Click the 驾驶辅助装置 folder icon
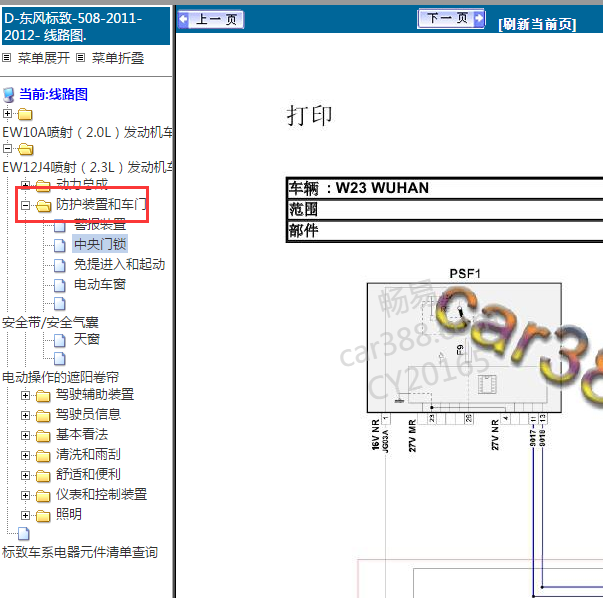 (x=43, y=396)
